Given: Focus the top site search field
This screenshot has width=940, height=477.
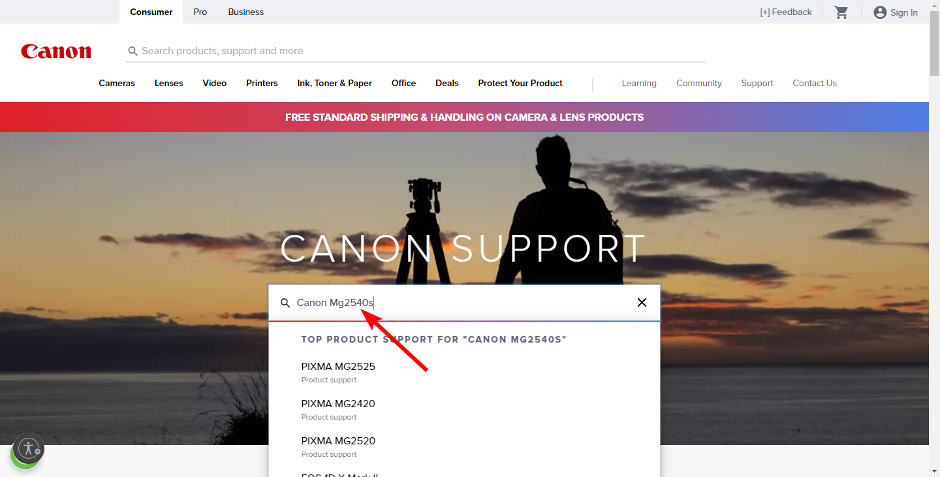Looking at the screenshot, I should point(415,51).
